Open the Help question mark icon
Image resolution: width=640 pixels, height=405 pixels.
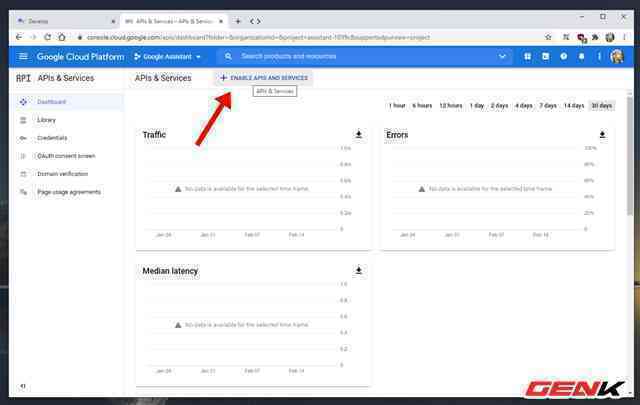(563, 56)
